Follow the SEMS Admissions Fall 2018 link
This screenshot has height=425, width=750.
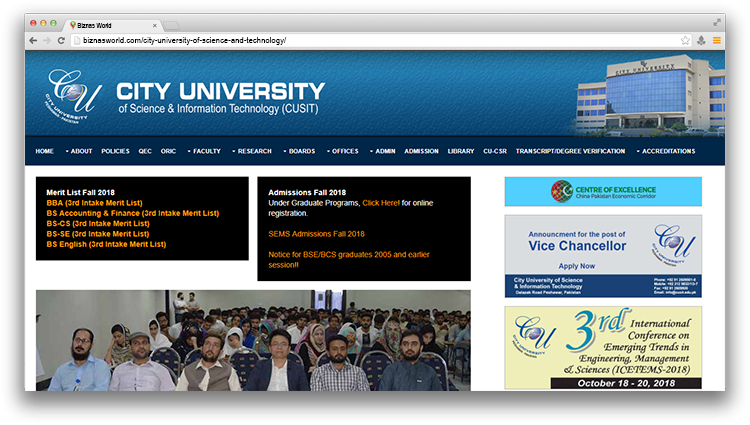[x=316, y=233]
